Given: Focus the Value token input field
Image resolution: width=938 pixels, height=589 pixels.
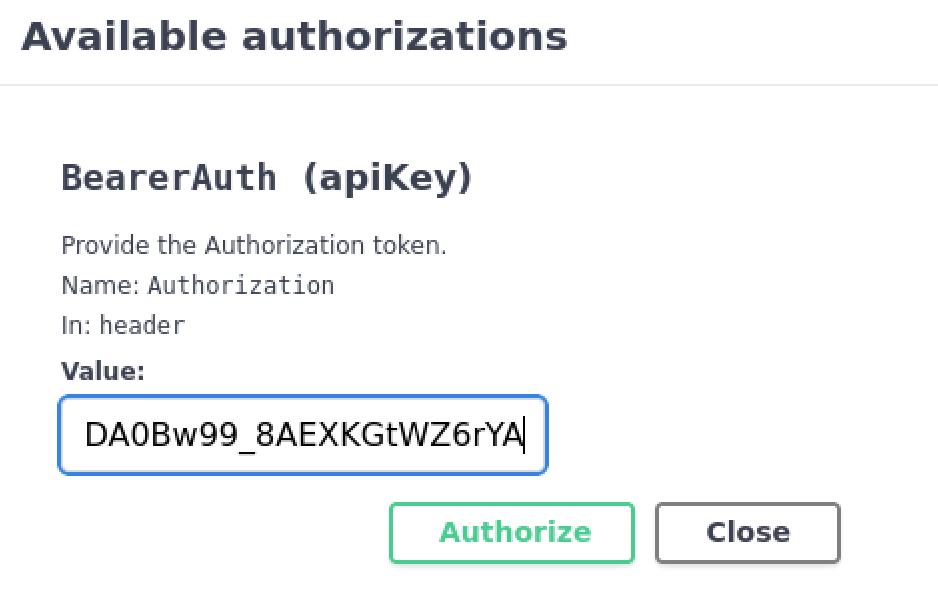Looking at the screenshot, I should click(303, 435).
